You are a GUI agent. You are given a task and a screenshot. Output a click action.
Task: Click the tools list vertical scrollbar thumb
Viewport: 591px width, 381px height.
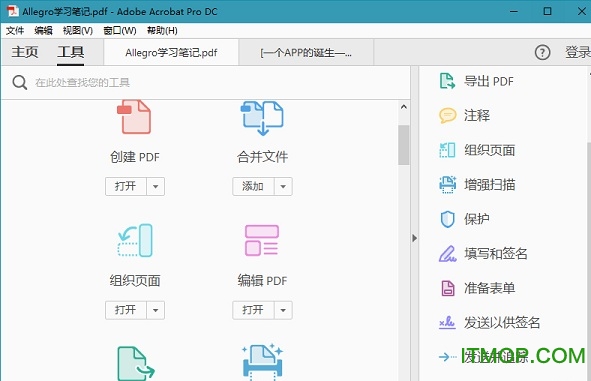coord(404,145)
